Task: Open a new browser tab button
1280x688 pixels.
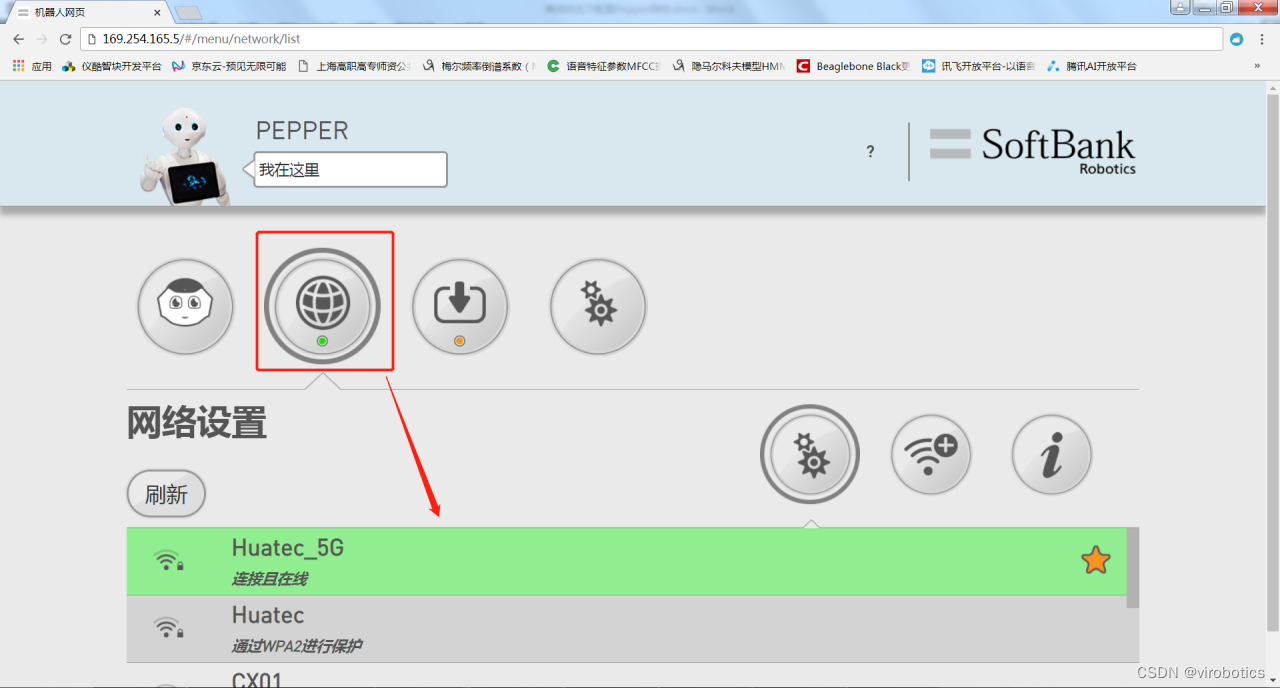Action: [187, 12]
